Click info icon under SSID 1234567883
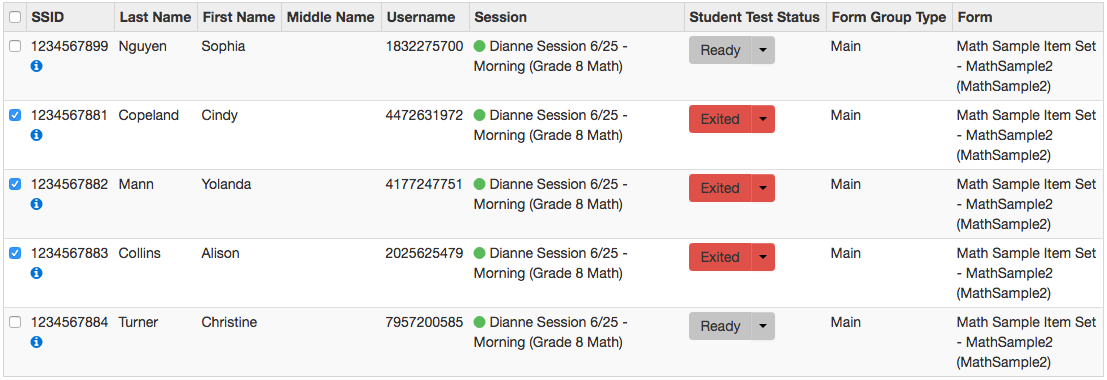The image size is (1107, 380). [37, 273]
